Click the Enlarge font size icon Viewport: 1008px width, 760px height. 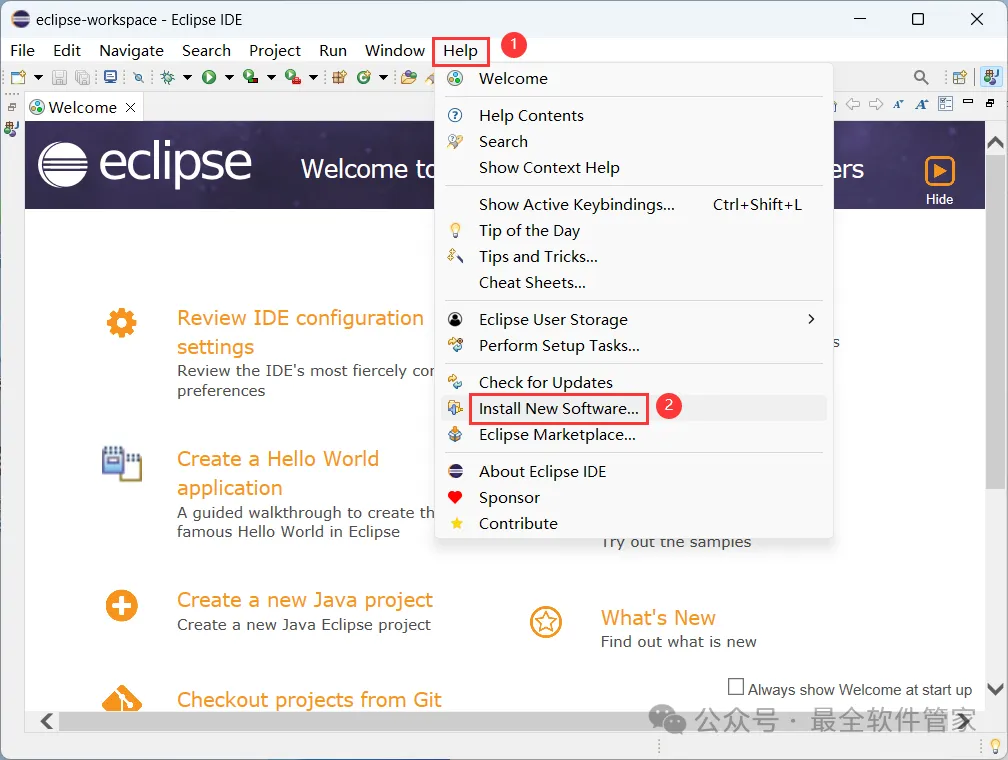tap(921, 104)
